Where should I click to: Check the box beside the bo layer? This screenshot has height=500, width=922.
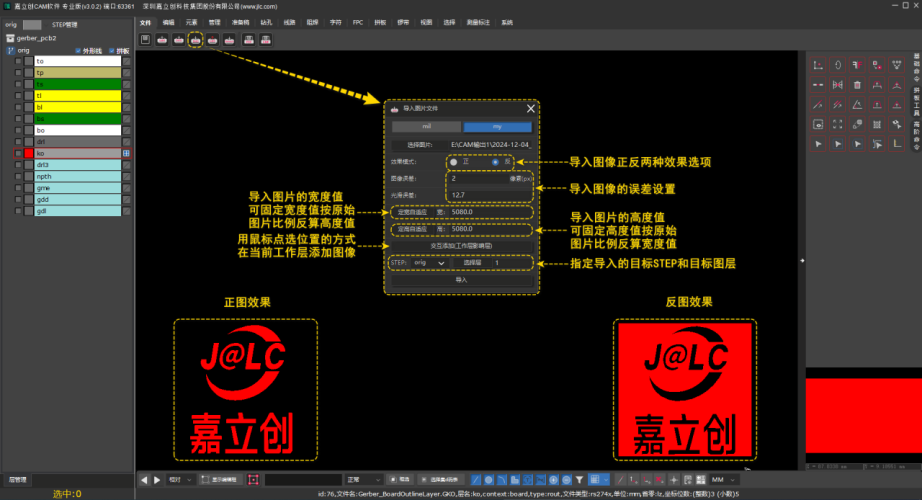tap(18, 130)
